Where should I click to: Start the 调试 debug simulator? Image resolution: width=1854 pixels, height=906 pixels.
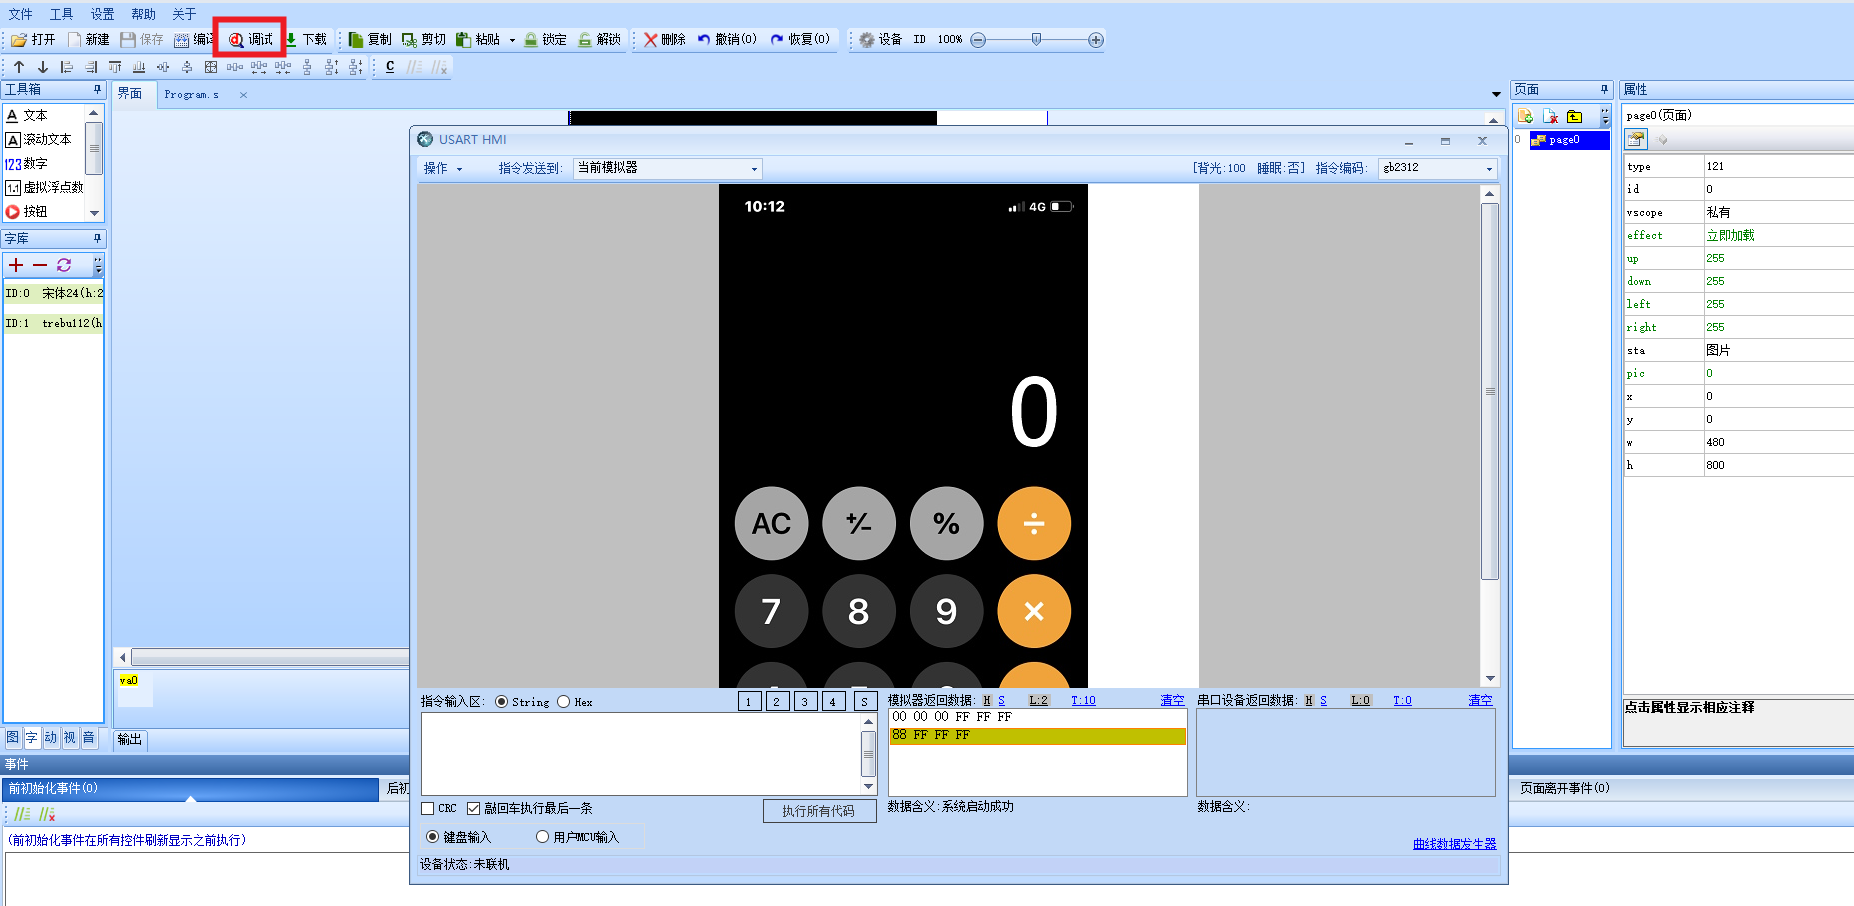coord(250,40)
